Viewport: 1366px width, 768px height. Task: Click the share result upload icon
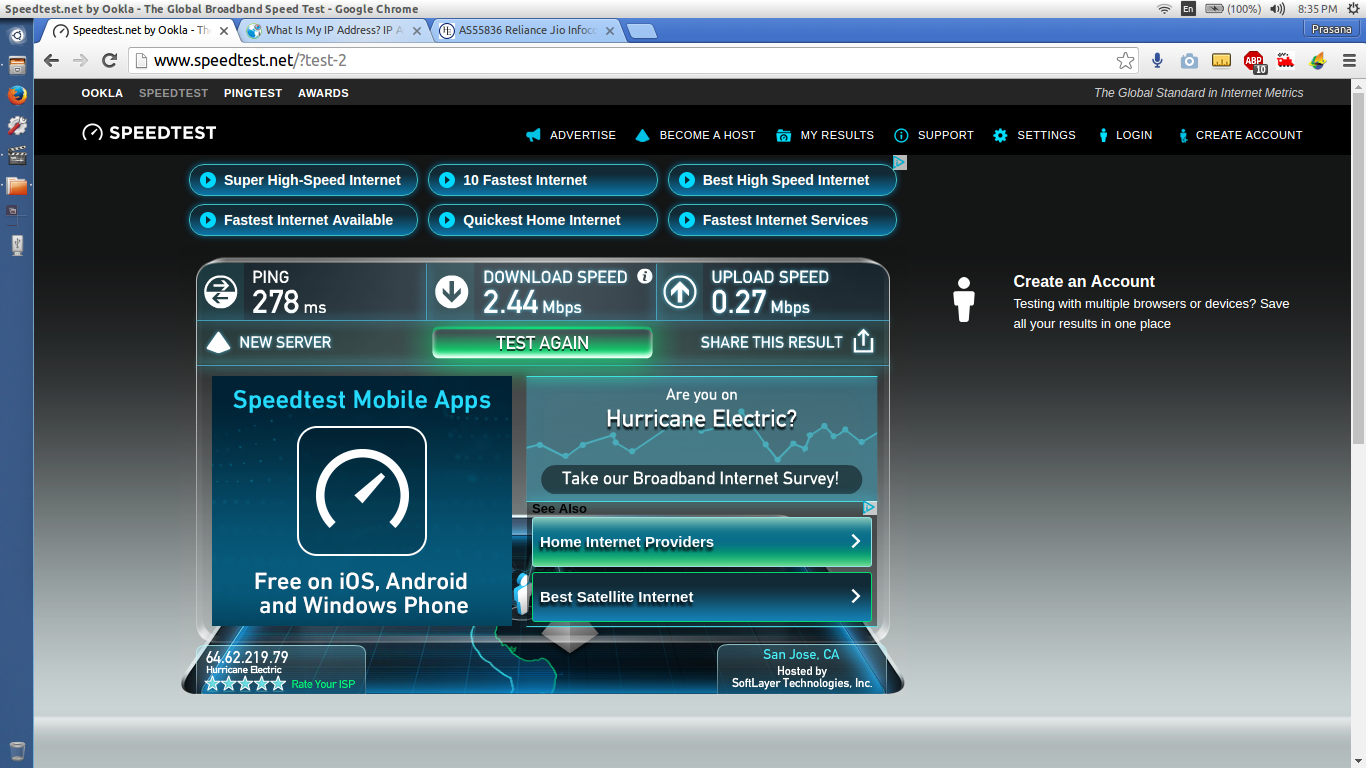(864, 342)
